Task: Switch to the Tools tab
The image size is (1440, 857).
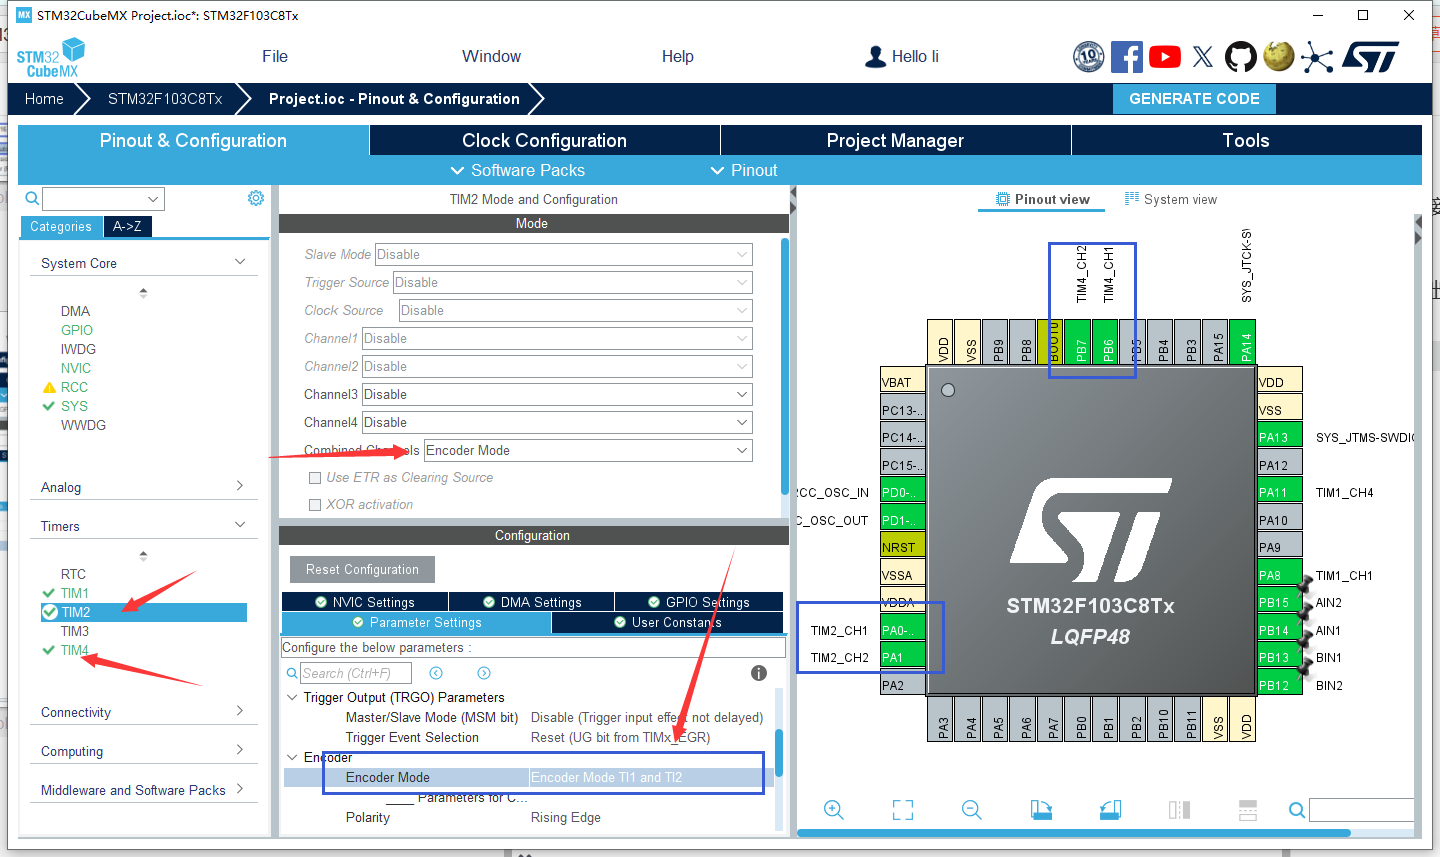Action: click(1246, 141)
